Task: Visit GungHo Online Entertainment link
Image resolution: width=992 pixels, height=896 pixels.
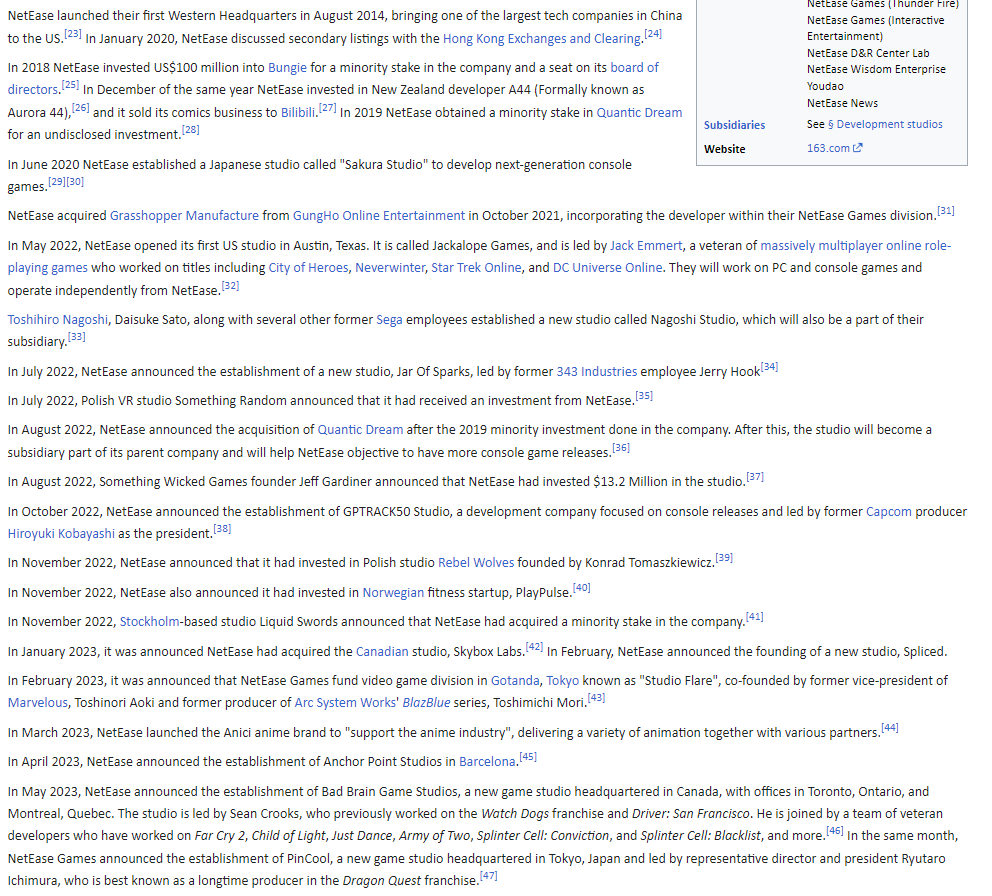Action: click(x=378, y=216)
